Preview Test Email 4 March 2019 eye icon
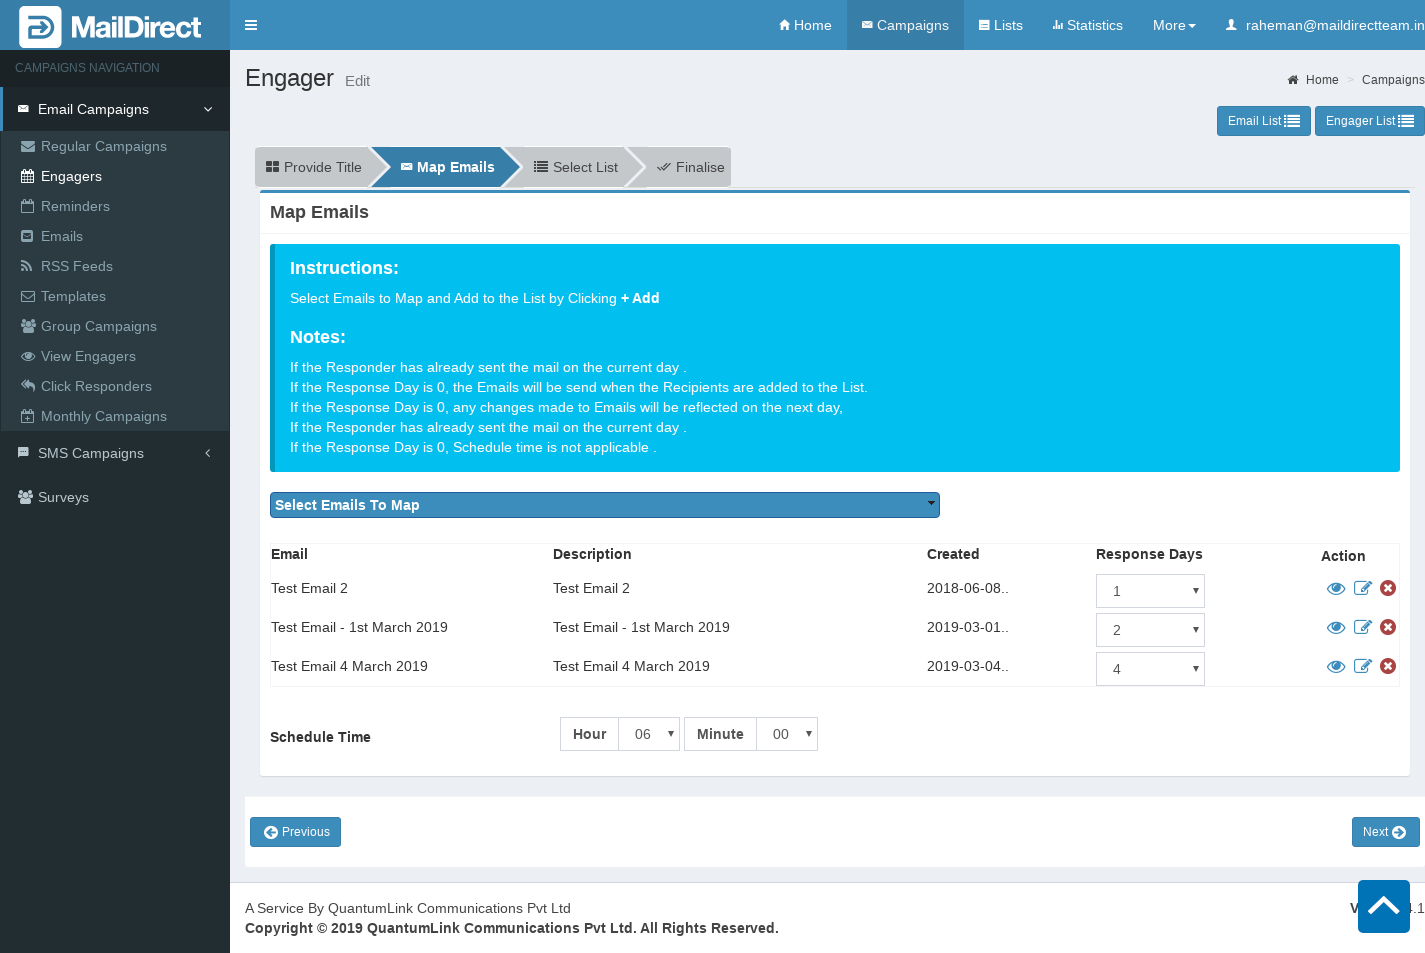 coord(1335,666)
